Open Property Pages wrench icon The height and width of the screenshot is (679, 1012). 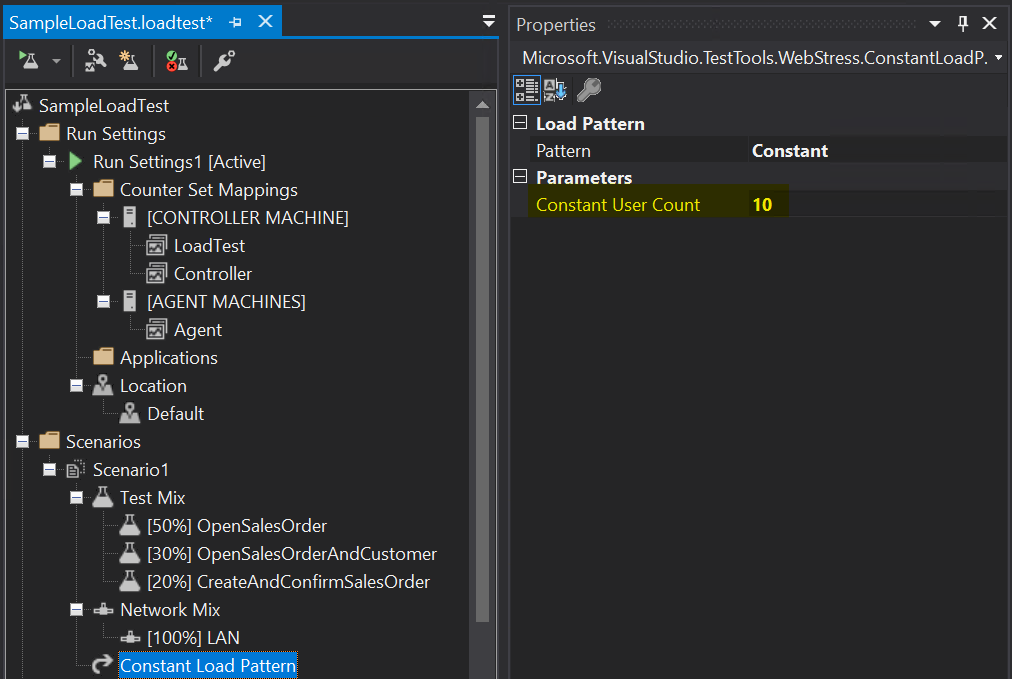[x=588, y=90]
